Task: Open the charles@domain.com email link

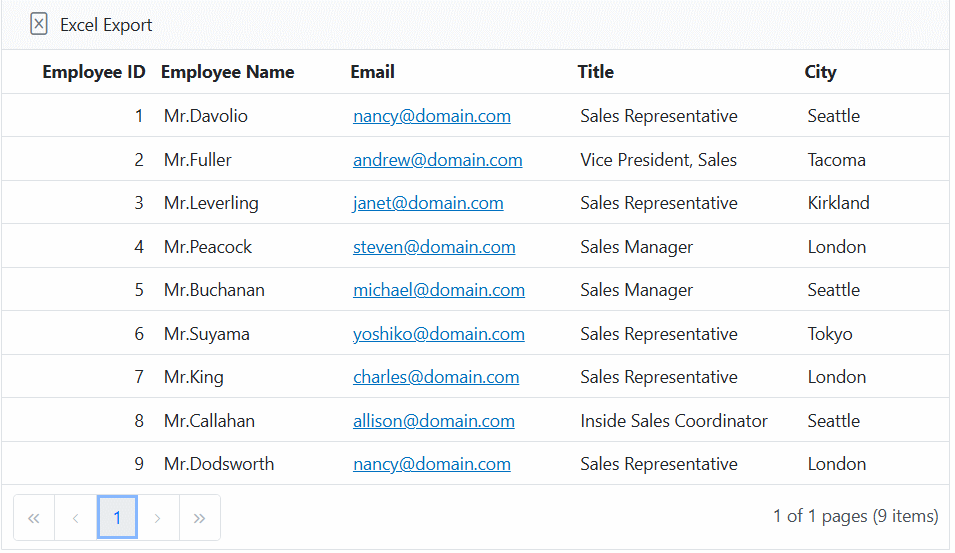Action: click(x=436, y=377)
